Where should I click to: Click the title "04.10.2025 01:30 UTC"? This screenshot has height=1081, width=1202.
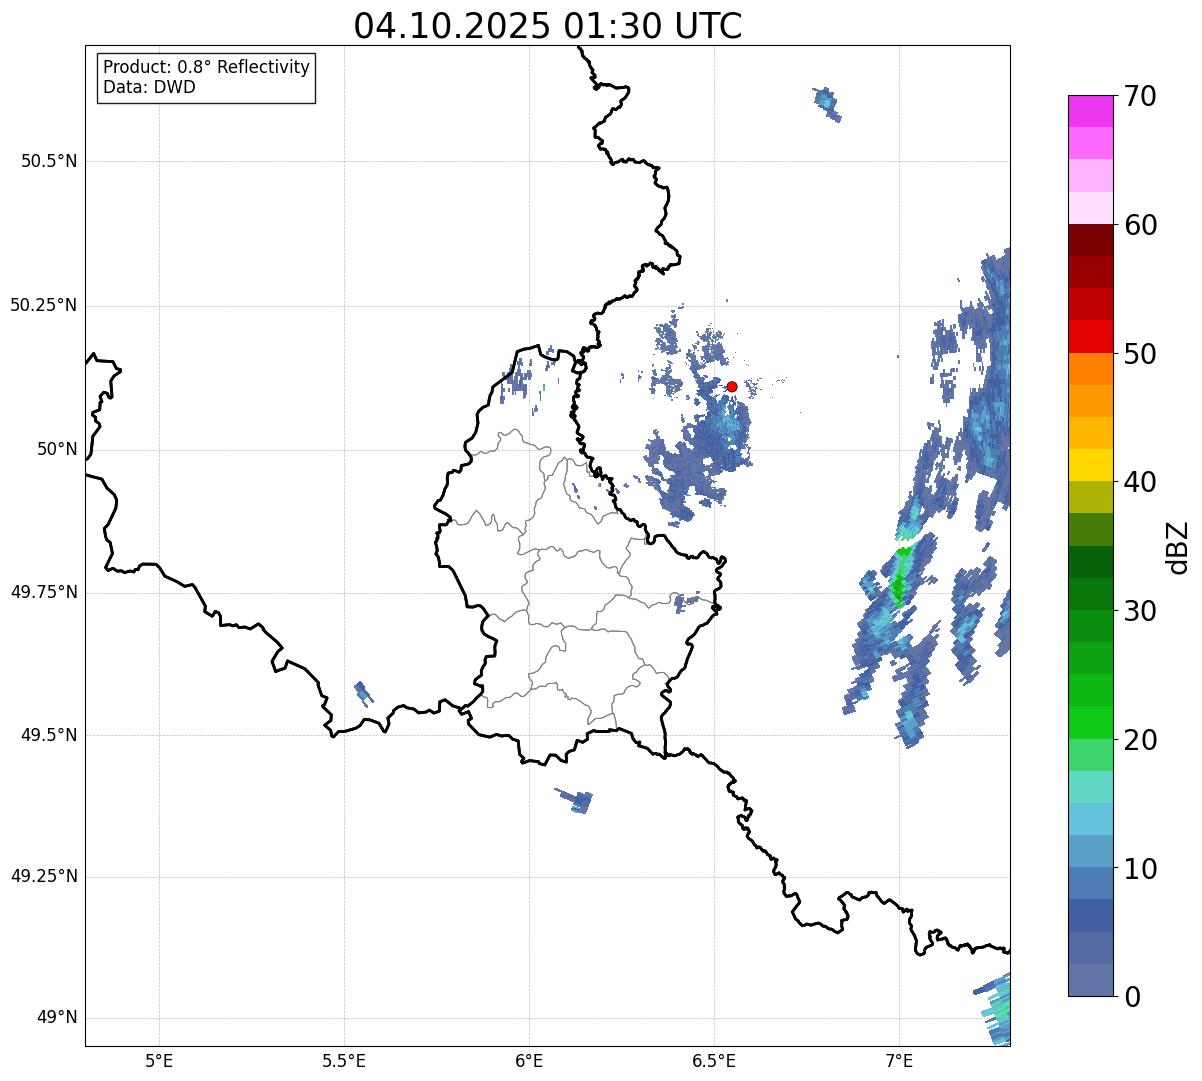(x=548, y=26)
